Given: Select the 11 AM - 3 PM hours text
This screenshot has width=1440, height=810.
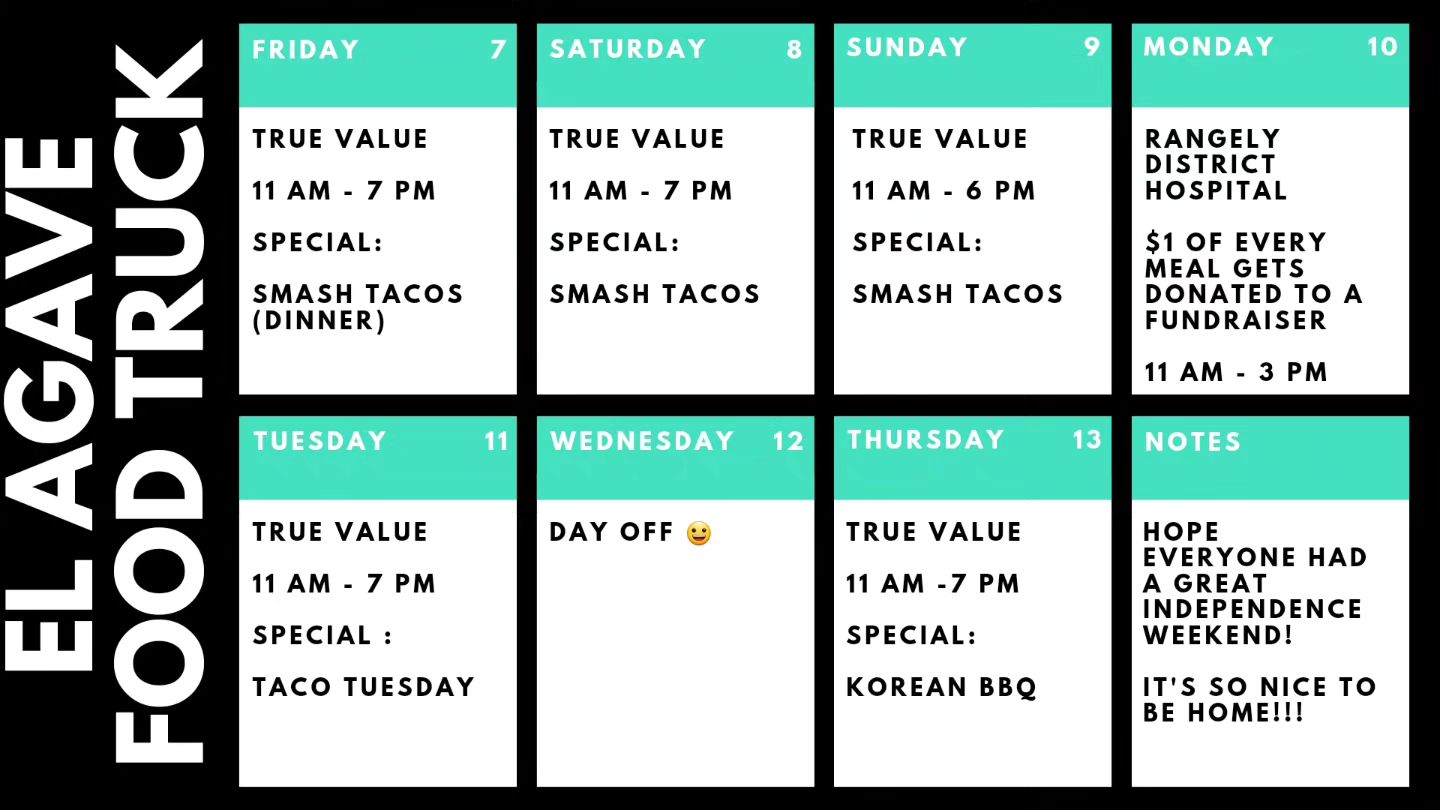Looking at the screenshot, I should click(x=1236, y=372).
